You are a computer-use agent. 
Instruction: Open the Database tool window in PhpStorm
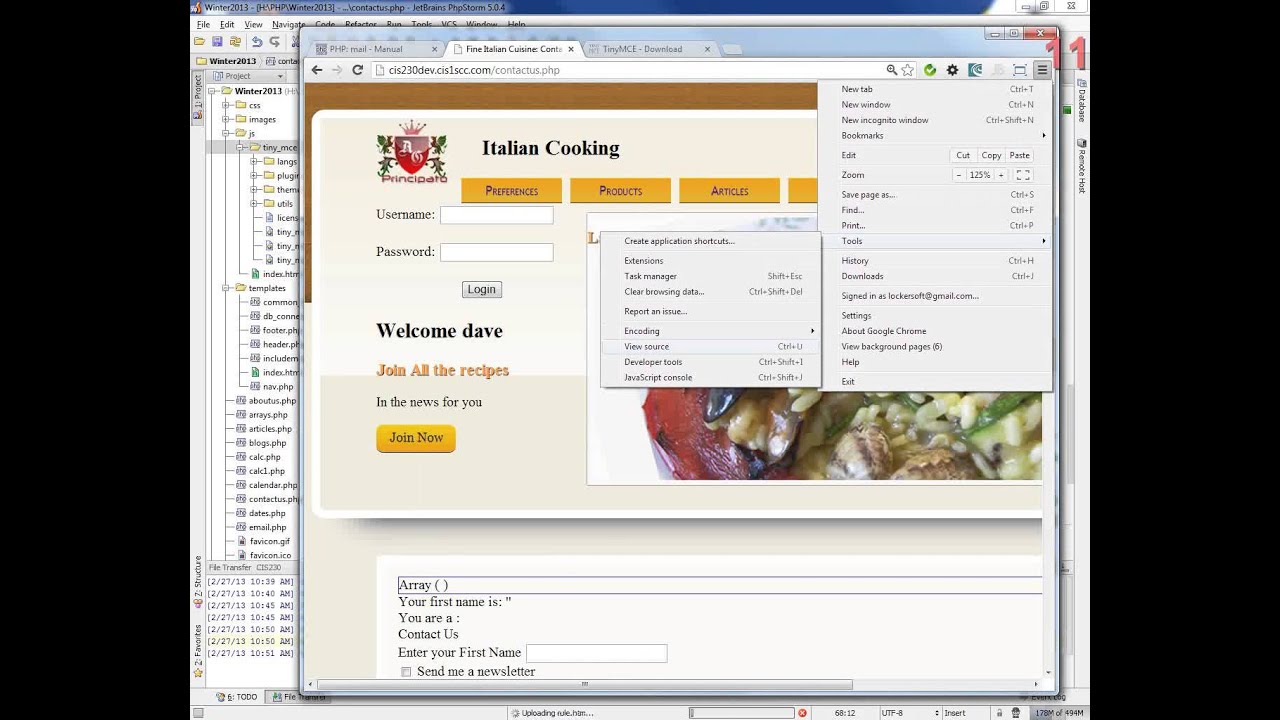(1082, 100)
